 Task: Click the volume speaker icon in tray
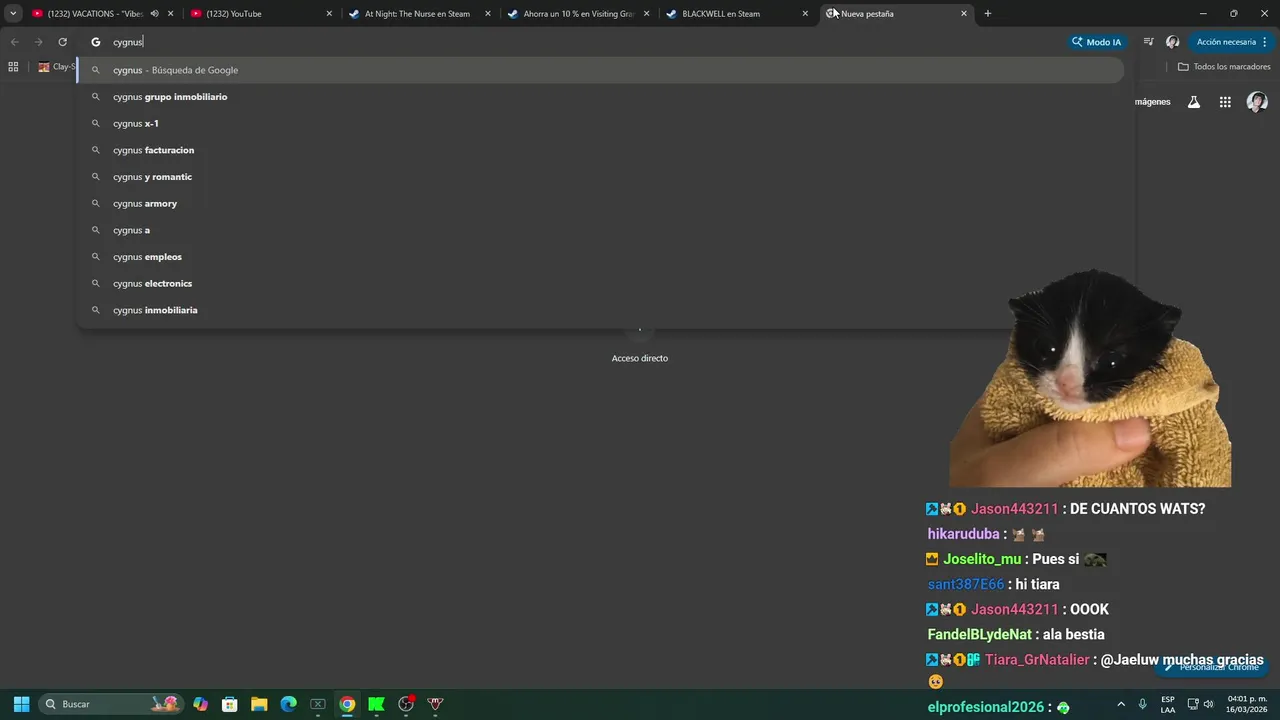coord(1209,704)
